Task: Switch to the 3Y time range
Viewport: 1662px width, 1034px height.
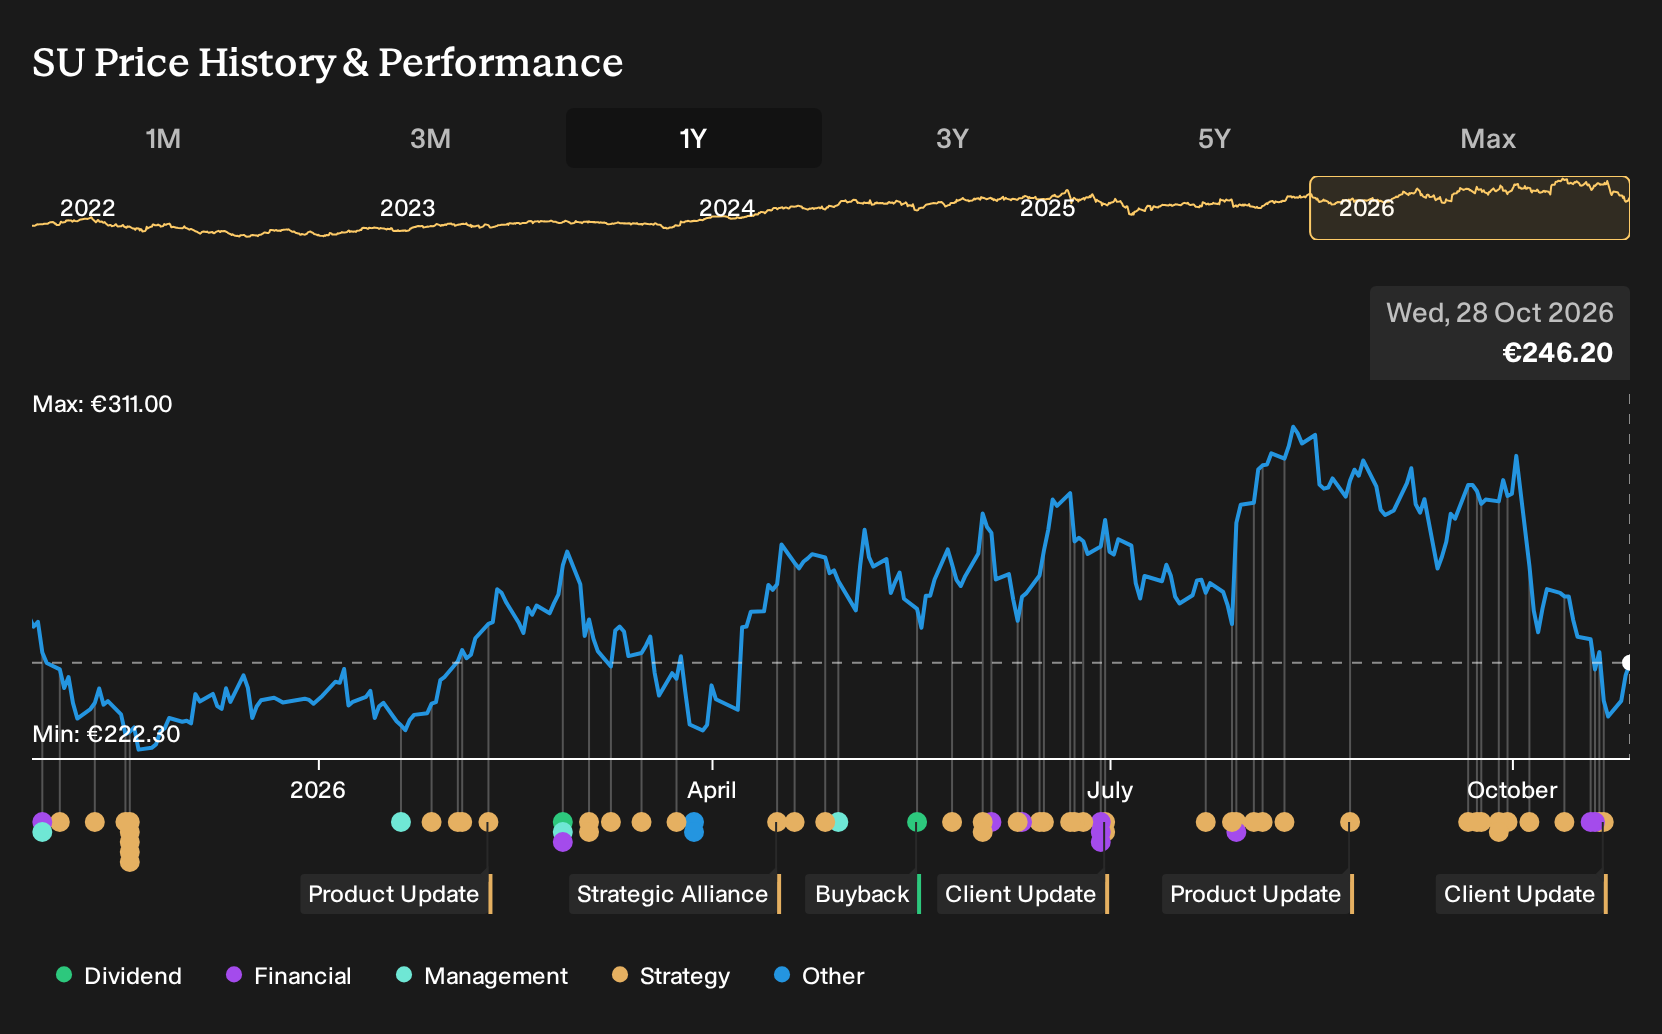Action: (952, 138)
